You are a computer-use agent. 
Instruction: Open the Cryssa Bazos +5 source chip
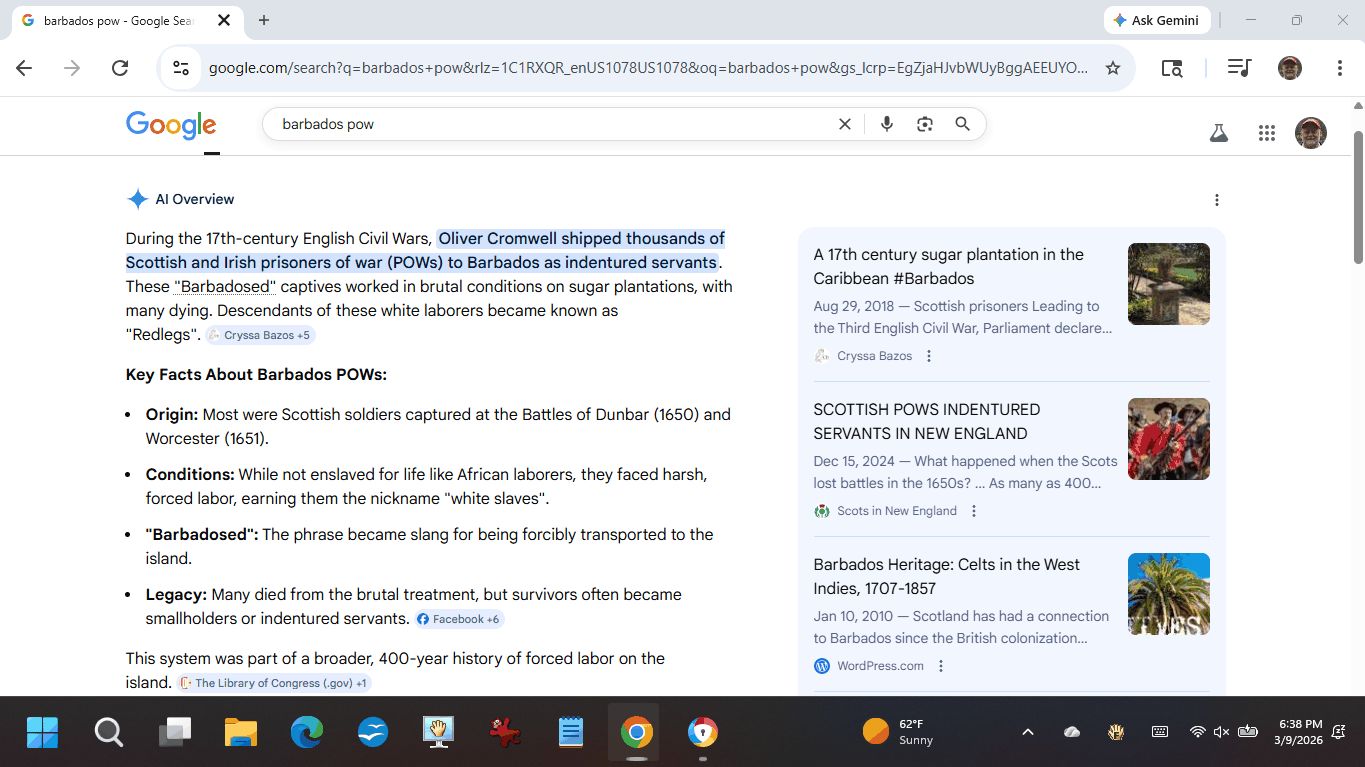point(260,335)
